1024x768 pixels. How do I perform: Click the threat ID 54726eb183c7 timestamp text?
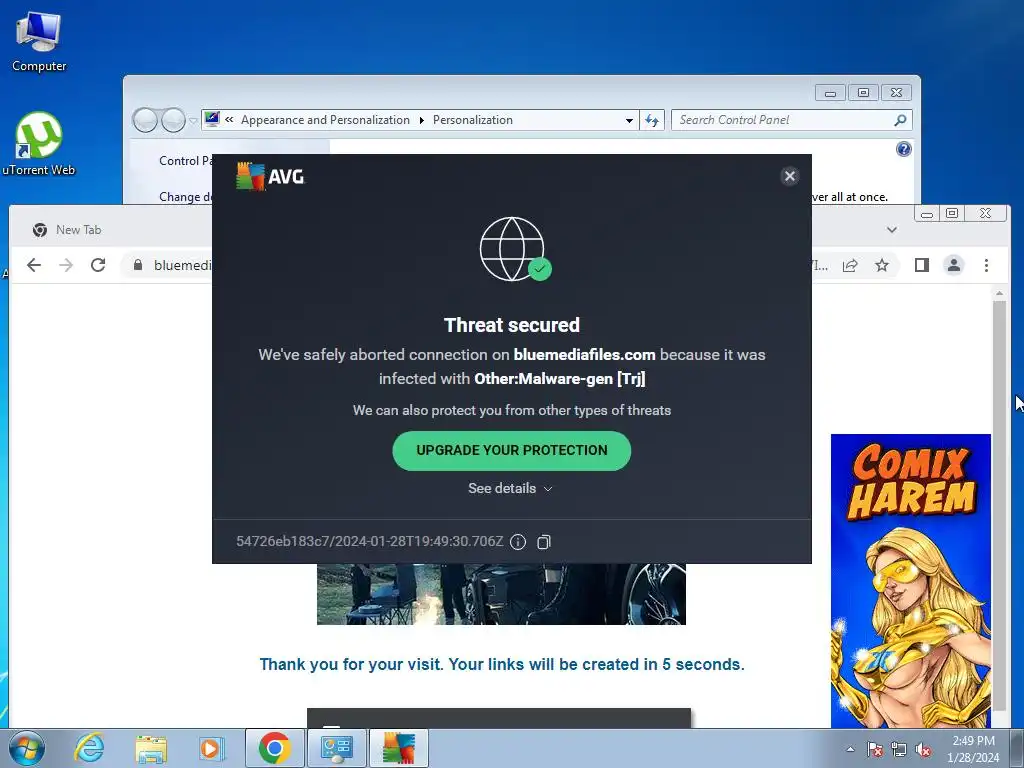(x=370, y=541)
